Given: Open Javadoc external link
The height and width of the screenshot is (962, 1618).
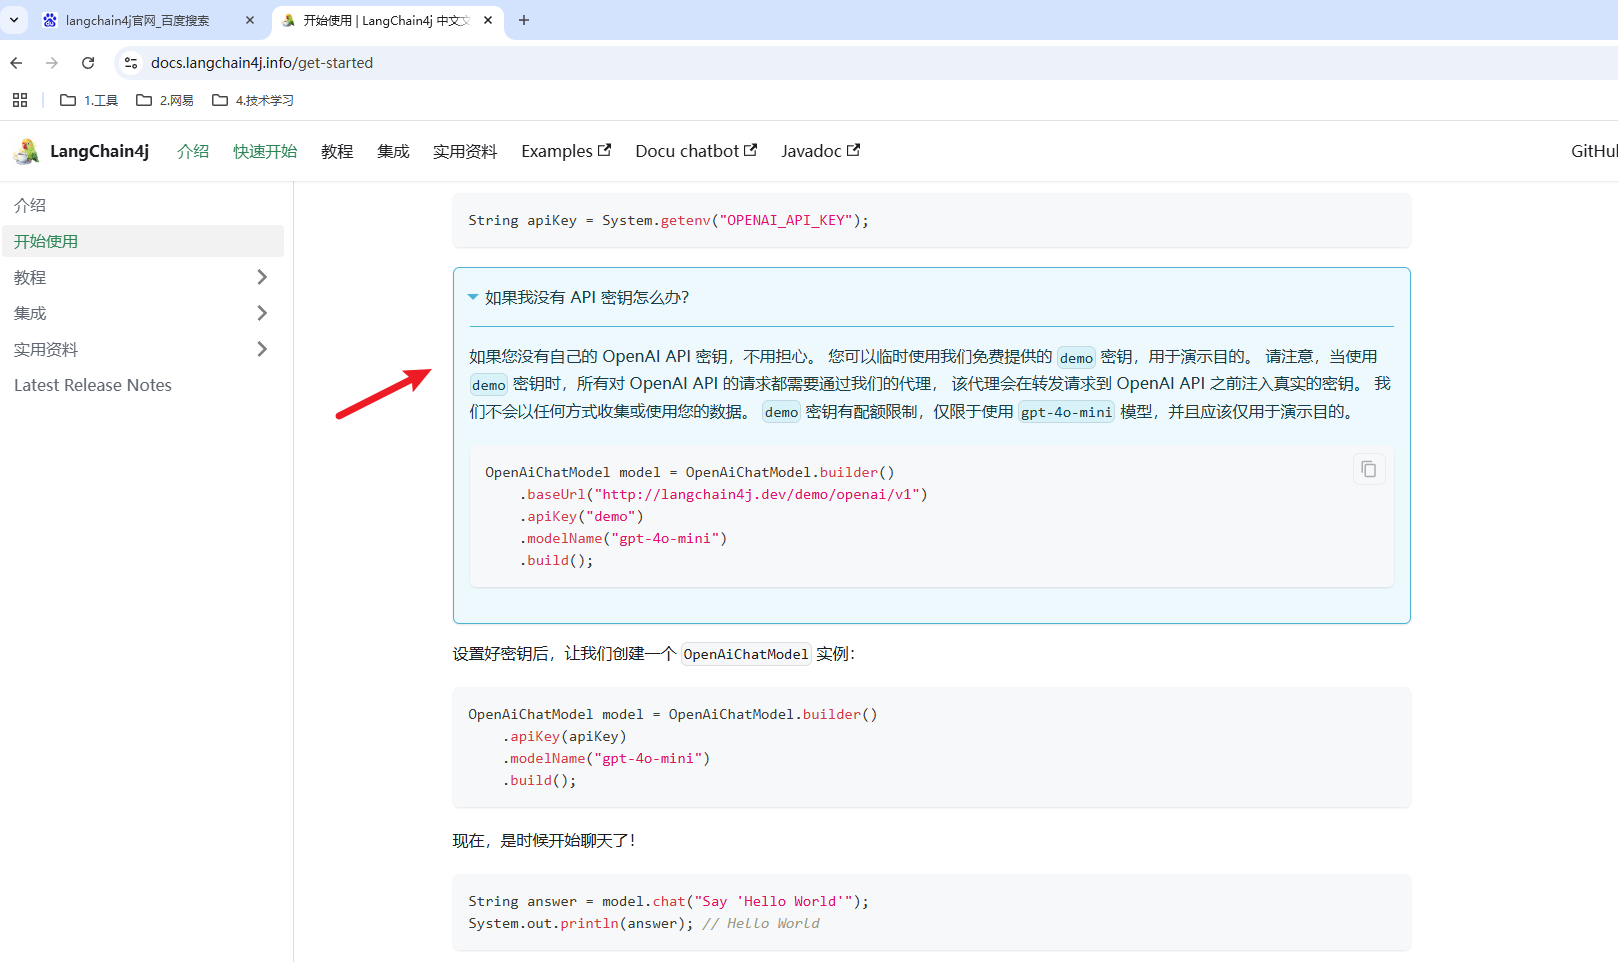Looking at the screenshot, I should point(820,151).
